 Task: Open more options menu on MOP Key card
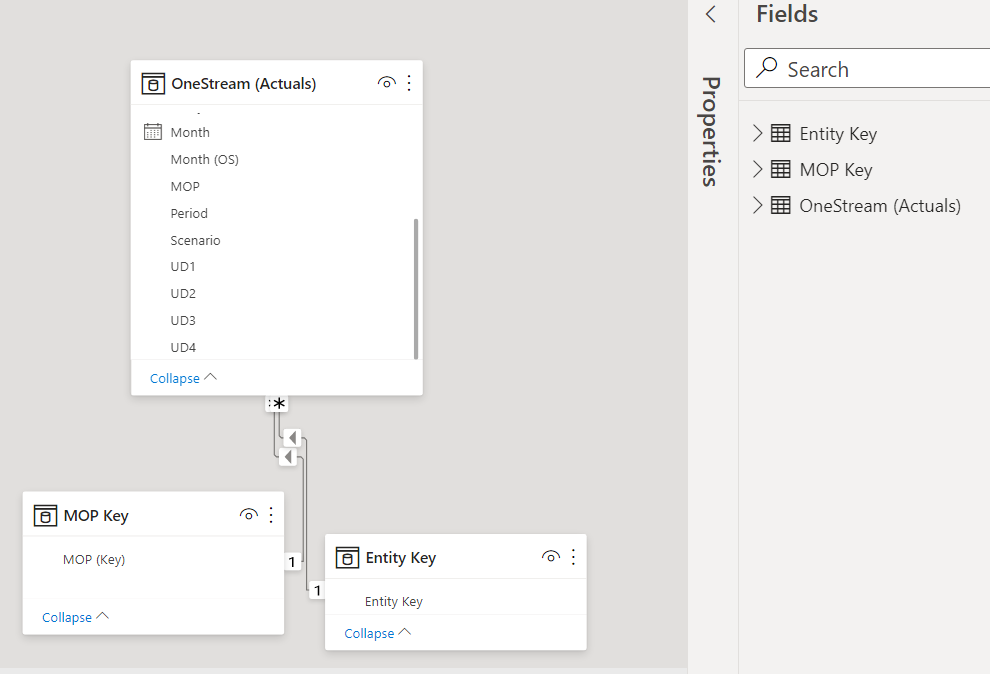tap(271, 515)
